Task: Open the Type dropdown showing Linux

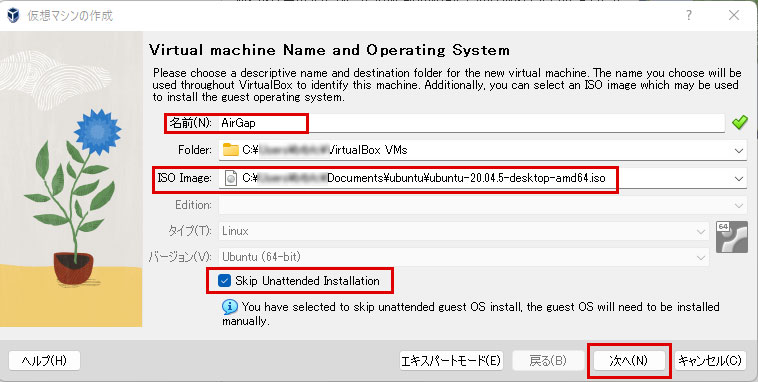Action: [x=464, y=231]
